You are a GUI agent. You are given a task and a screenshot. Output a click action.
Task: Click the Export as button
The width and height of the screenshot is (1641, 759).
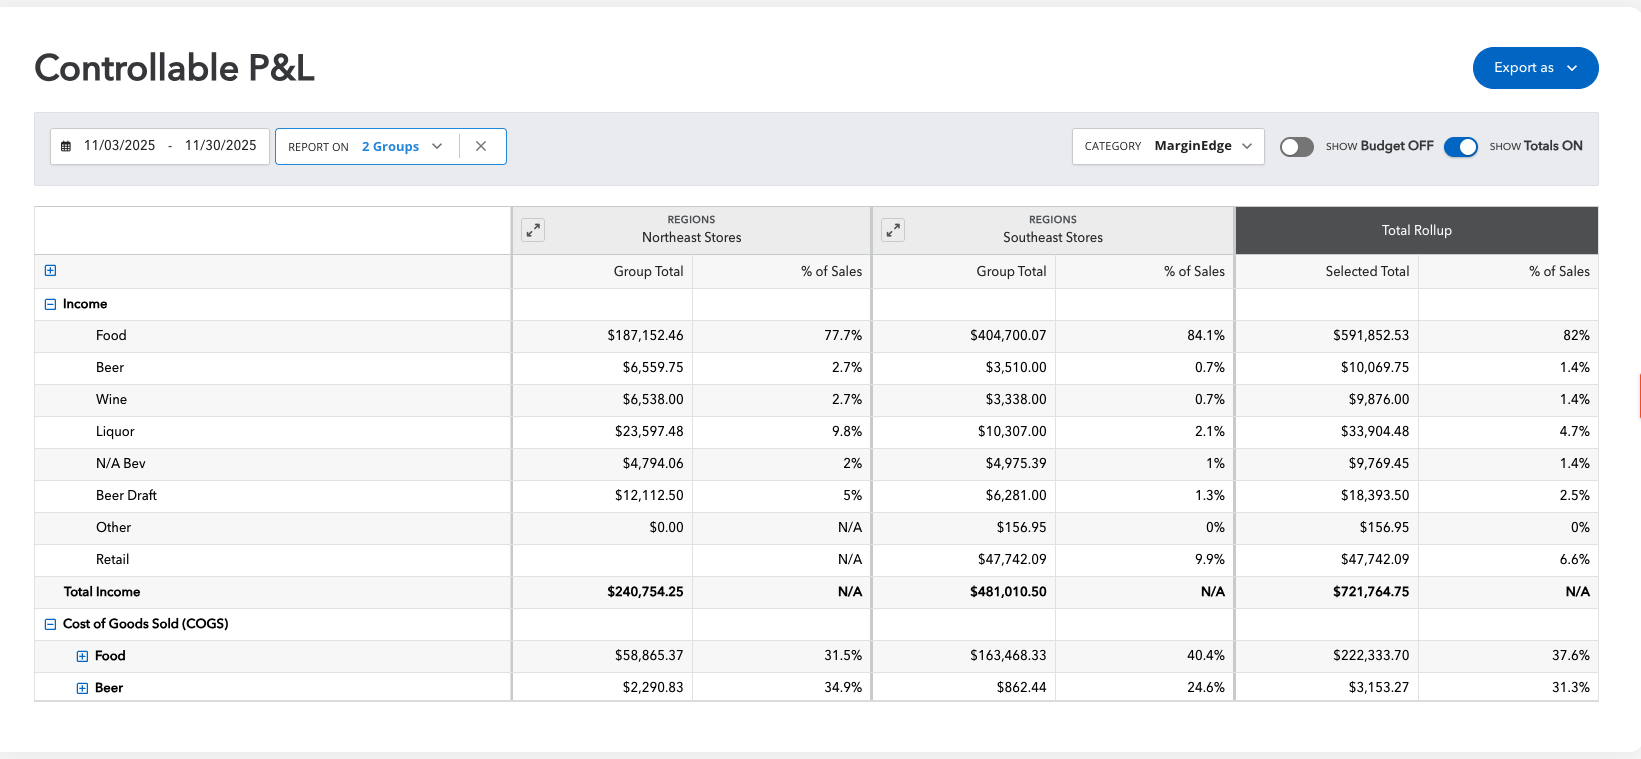(x=1534, y=68)
